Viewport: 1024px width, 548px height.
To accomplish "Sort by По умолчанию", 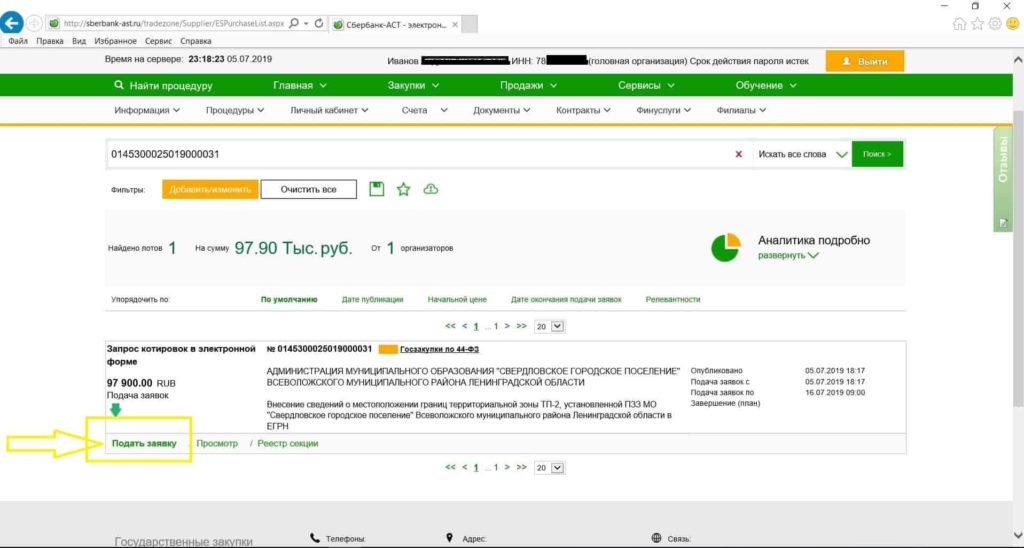I will click(x=289, y=300).
